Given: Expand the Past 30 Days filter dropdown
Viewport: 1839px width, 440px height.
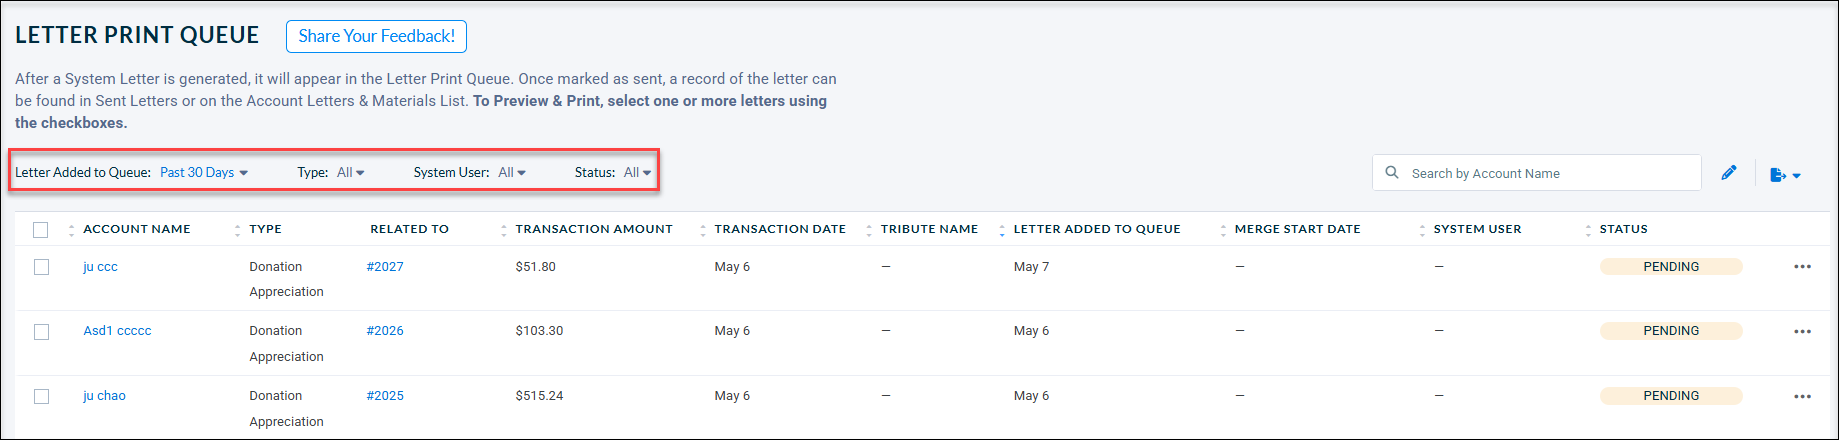Looking at the screenshot, I should (x=204, y=172).
